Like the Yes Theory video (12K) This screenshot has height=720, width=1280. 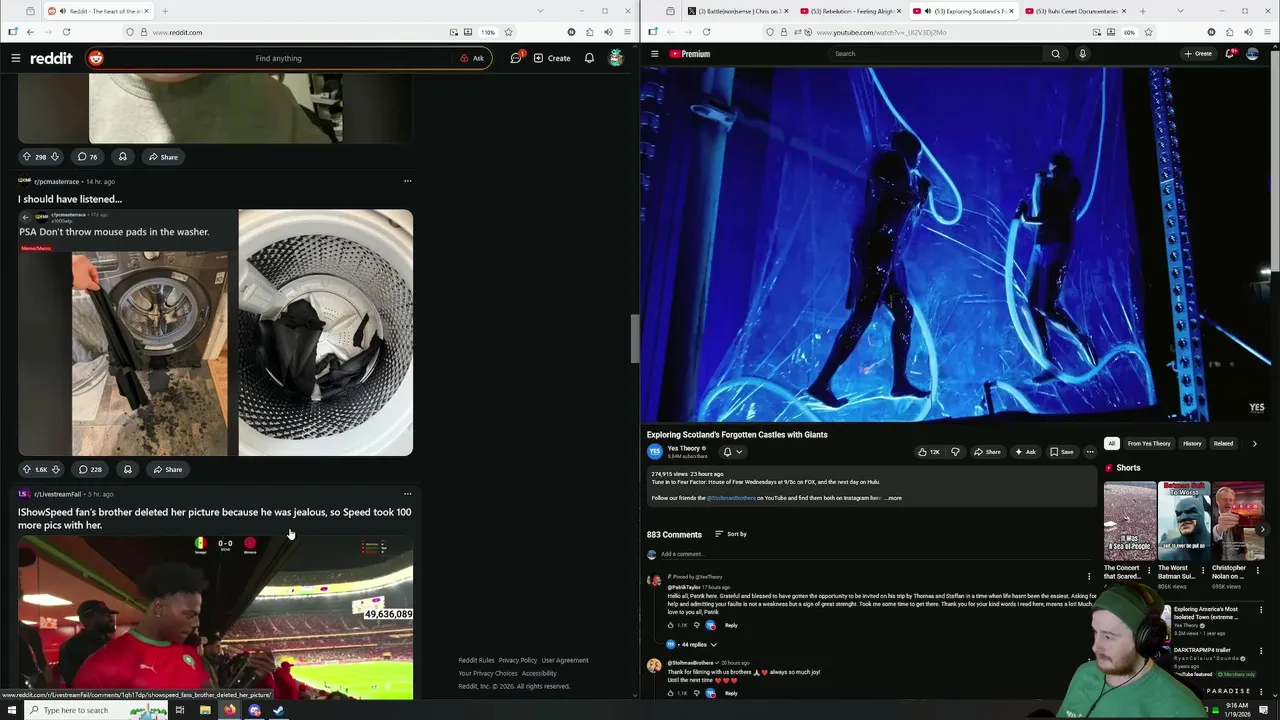929,452
